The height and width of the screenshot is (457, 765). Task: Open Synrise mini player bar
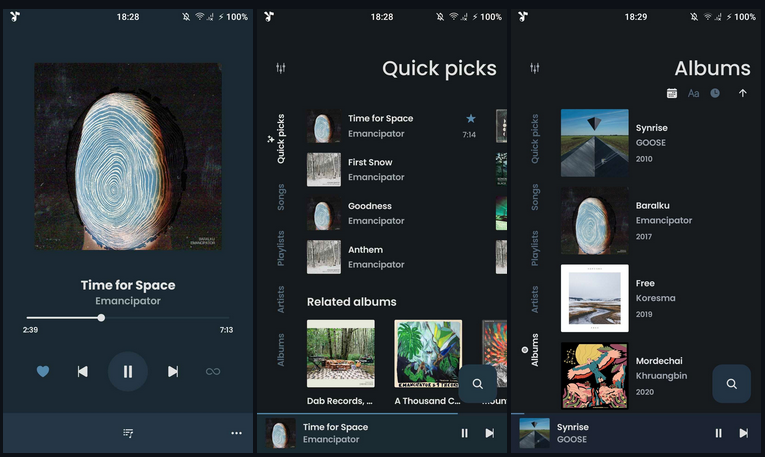(x=636, y=433)
